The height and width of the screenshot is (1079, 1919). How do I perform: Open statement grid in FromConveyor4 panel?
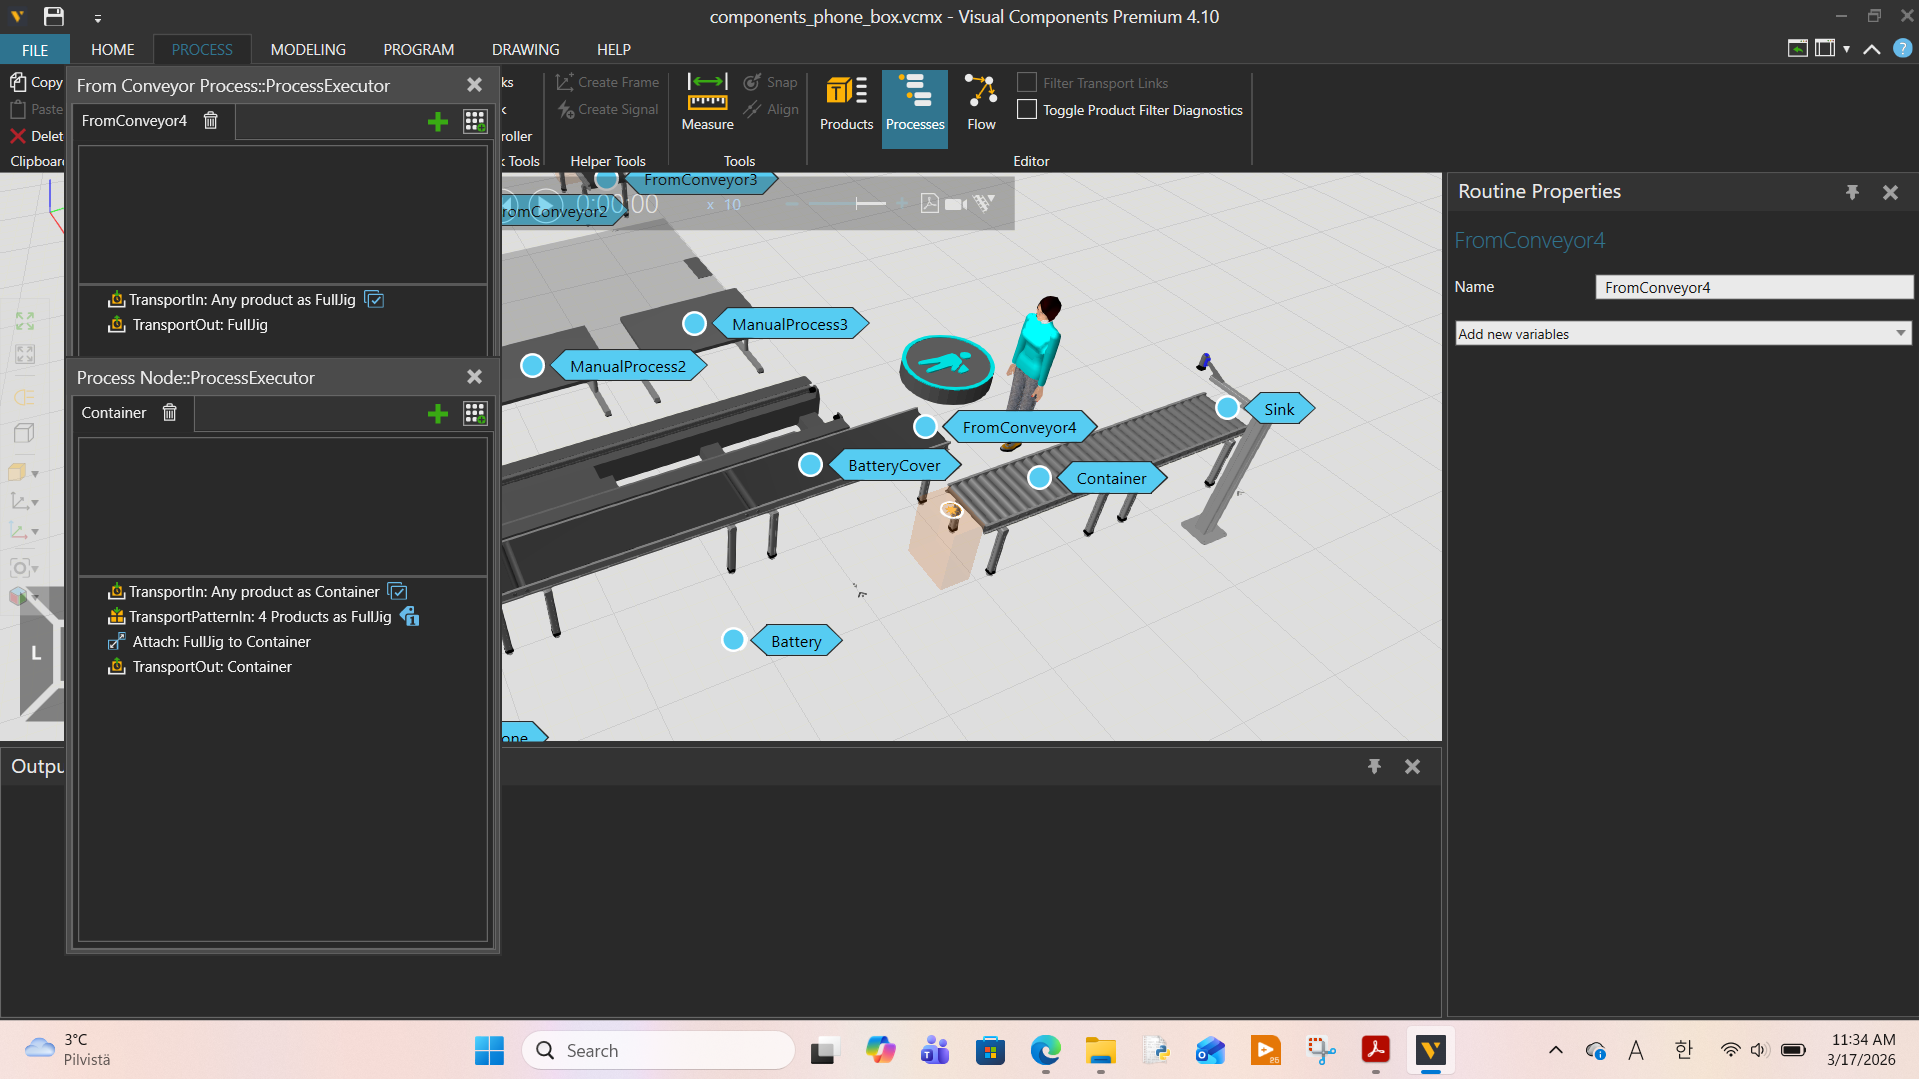475,122
